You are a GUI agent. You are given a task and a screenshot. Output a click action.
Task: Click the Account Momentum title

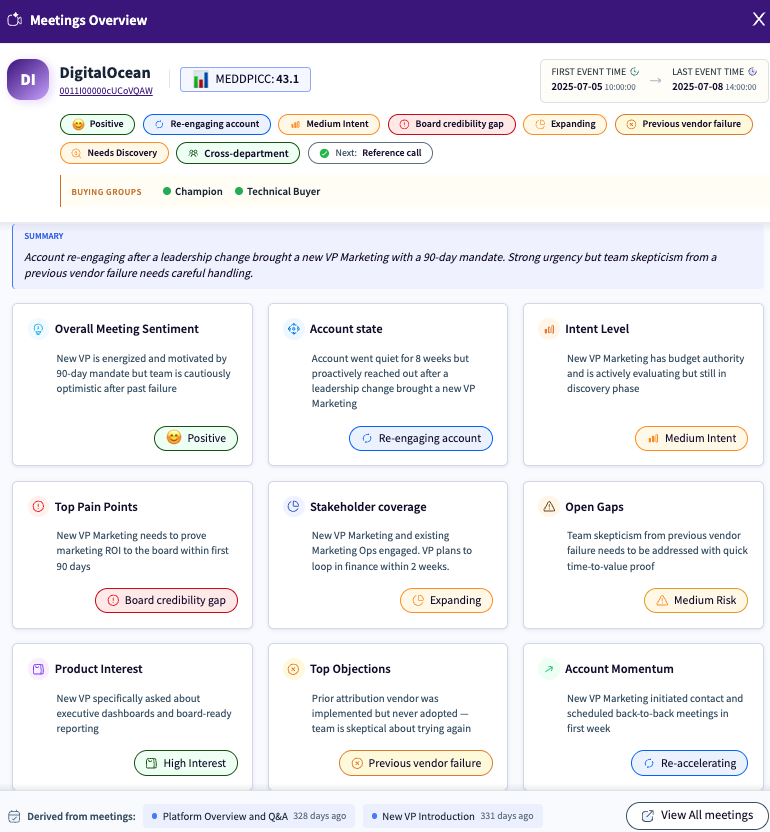point(619,669)
